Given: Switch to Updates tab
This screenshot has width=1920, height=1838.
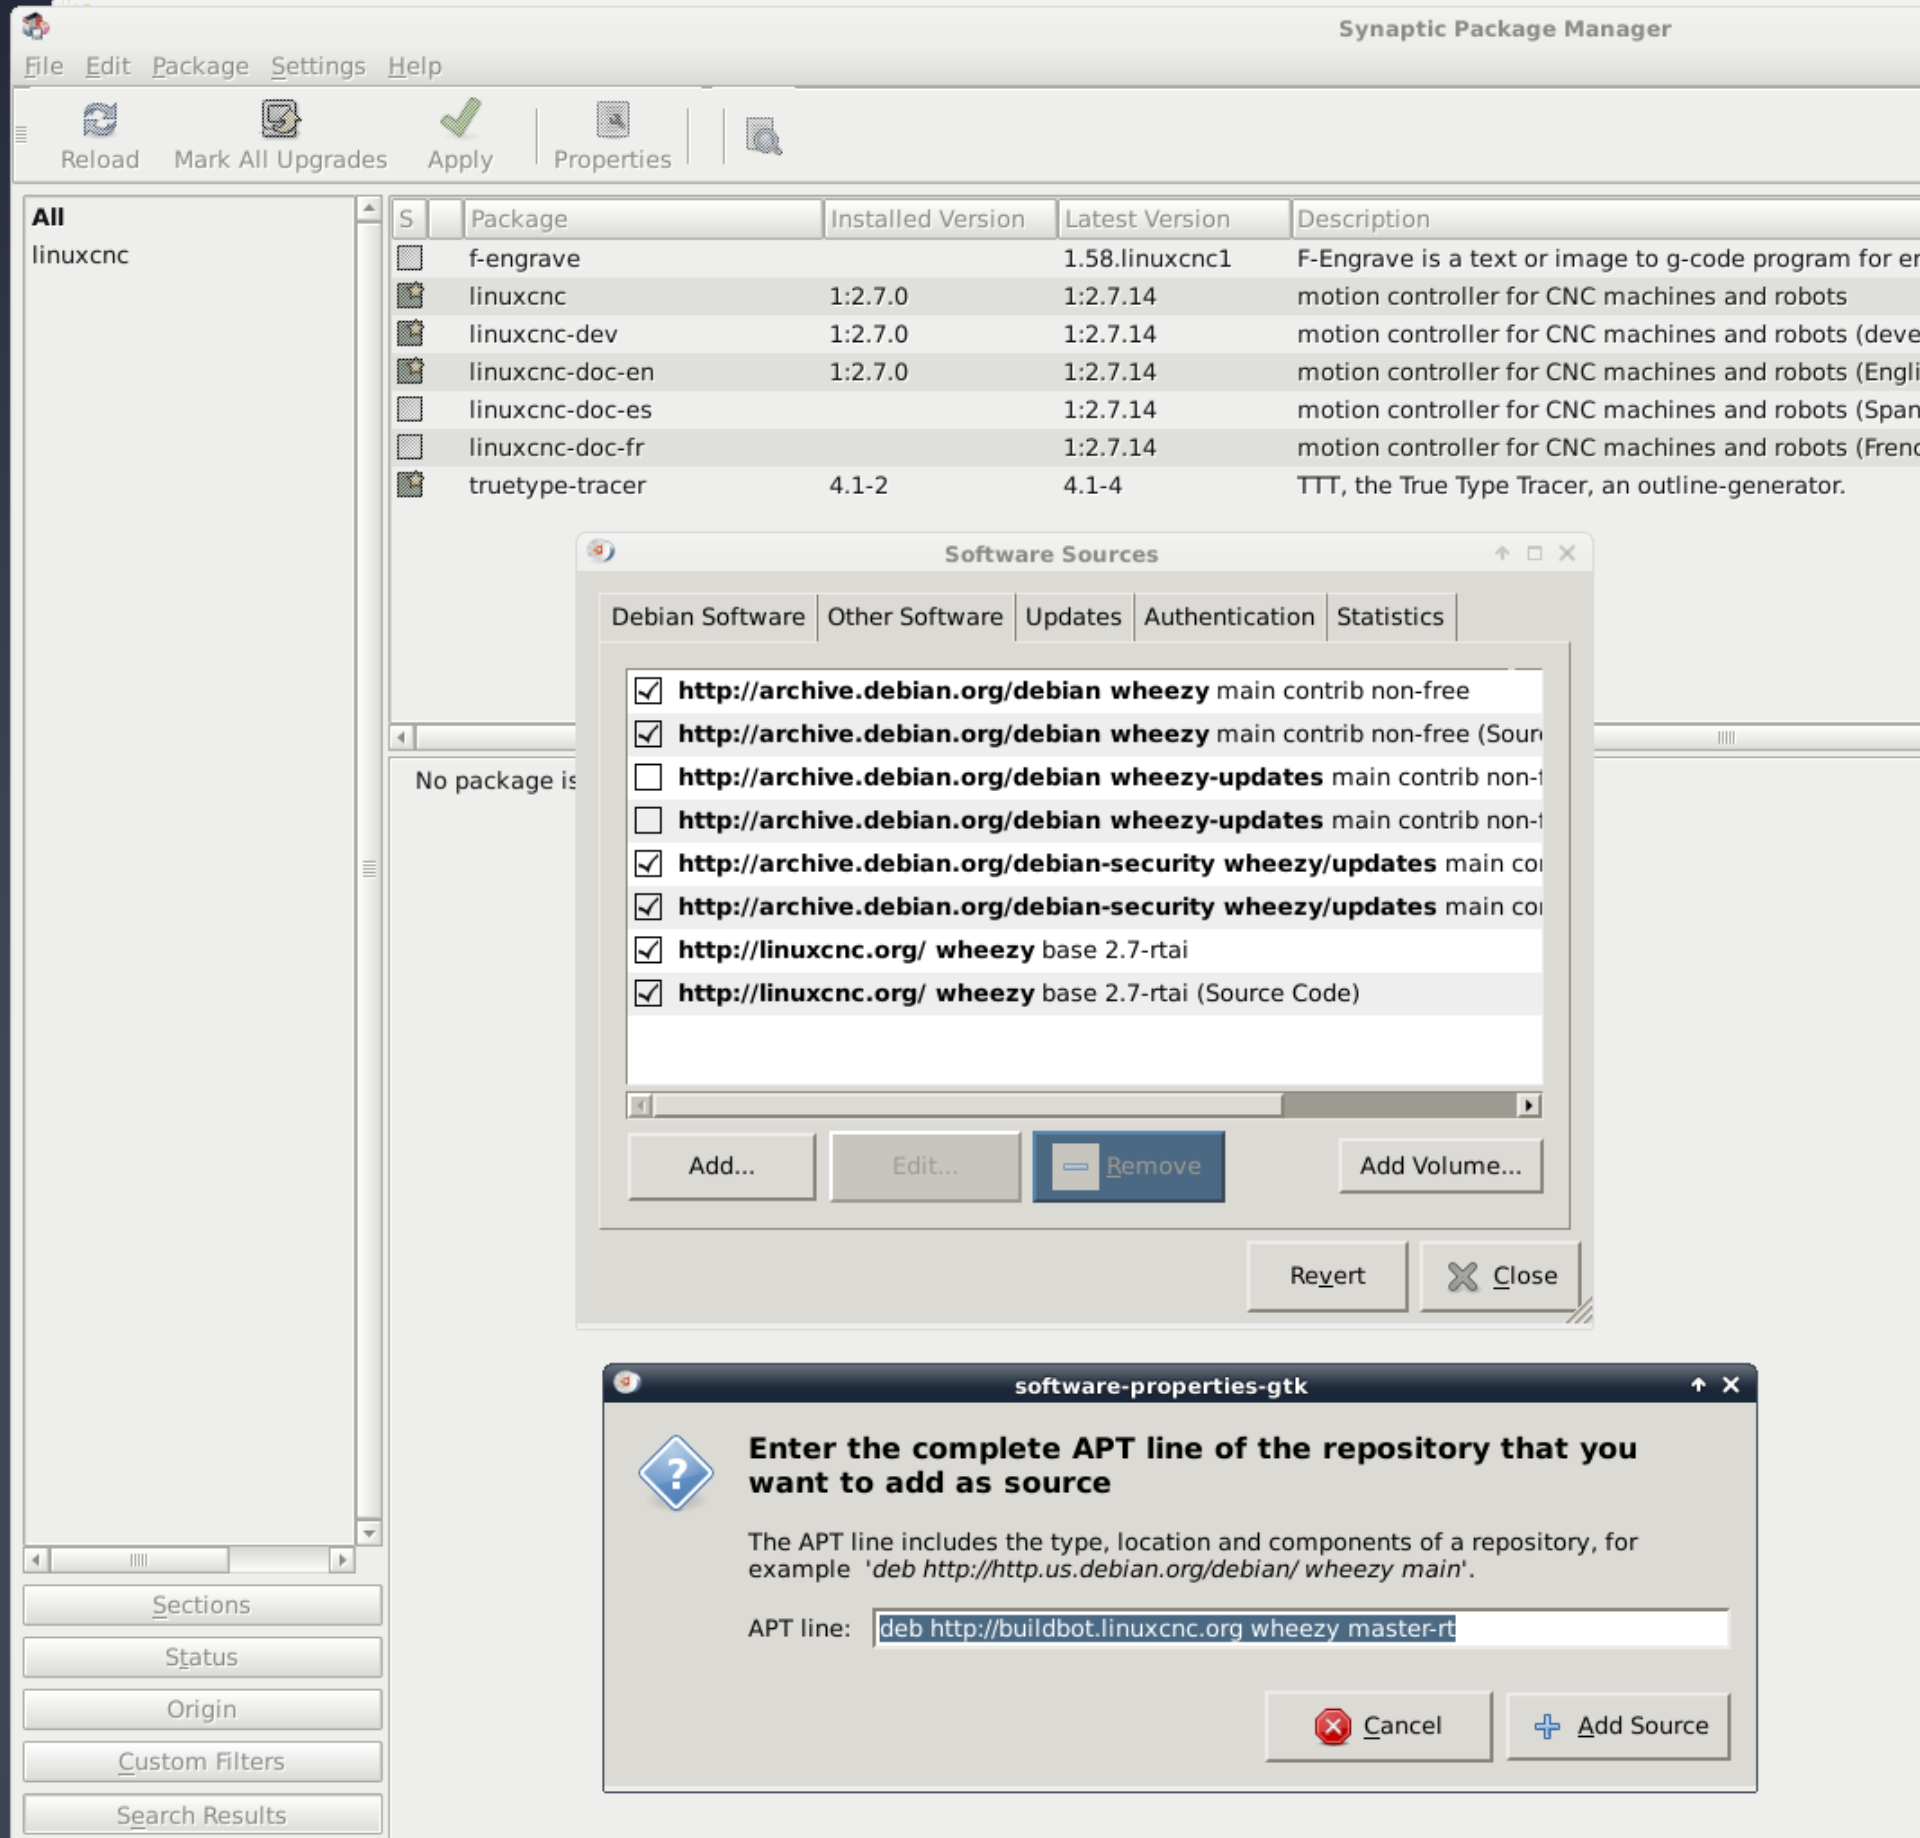Looking at the screenshot, I should point(1073,617).
